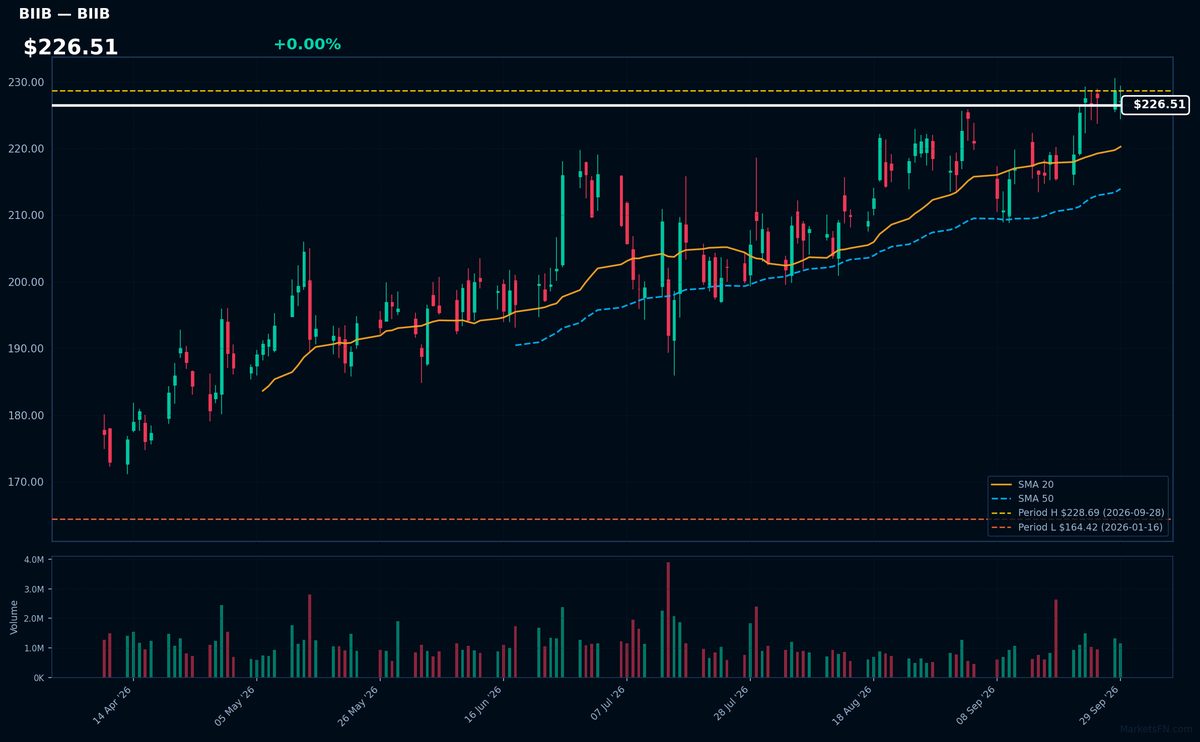Screen dimensions: 1200x742
Task: Click the 1.0M volume axis label
Action: tap(33, 648)
